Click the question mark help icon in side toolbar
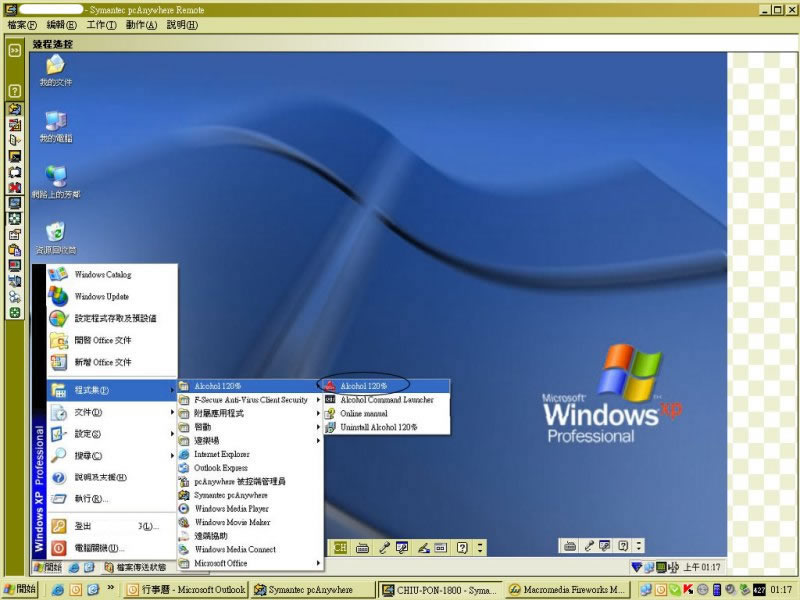The height and width of the screenshot is (600, 800). [x=15, y=91]
